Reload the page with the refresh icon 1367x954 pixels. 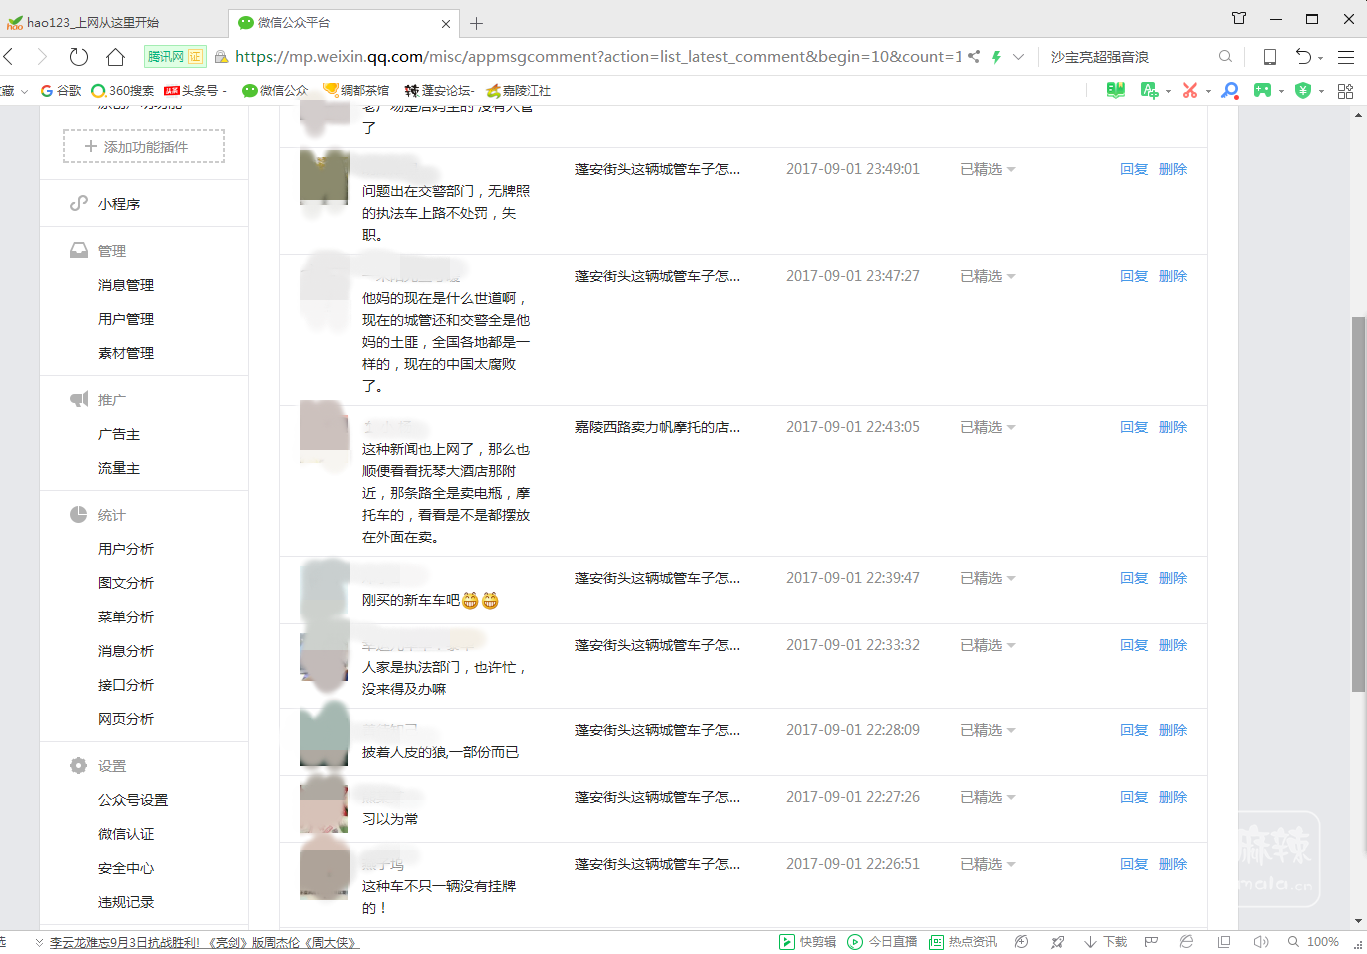pyautogui.click(x=79, y=57)
